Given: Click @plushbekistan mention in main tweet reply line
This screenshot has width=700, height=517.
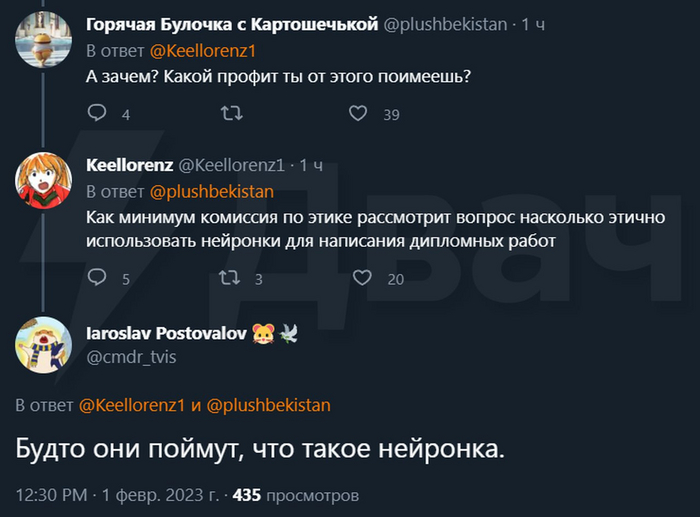Looking at the screenshot, I should pos(268,405).
